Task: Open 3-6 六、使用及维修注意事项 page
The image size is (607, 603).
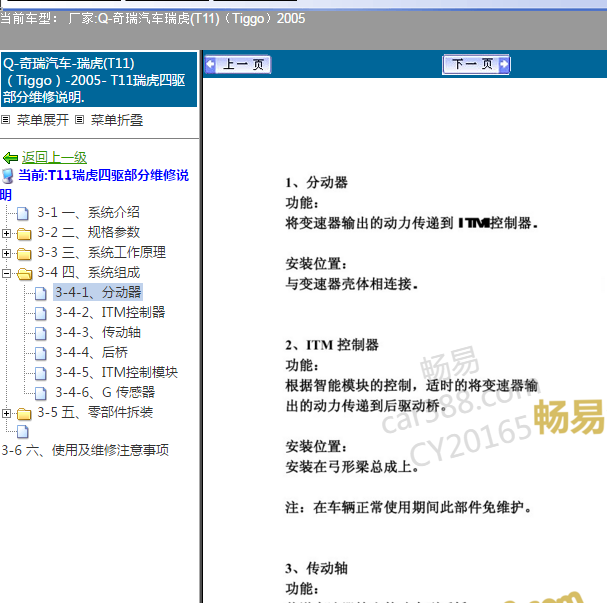Action: pos(85,451)
